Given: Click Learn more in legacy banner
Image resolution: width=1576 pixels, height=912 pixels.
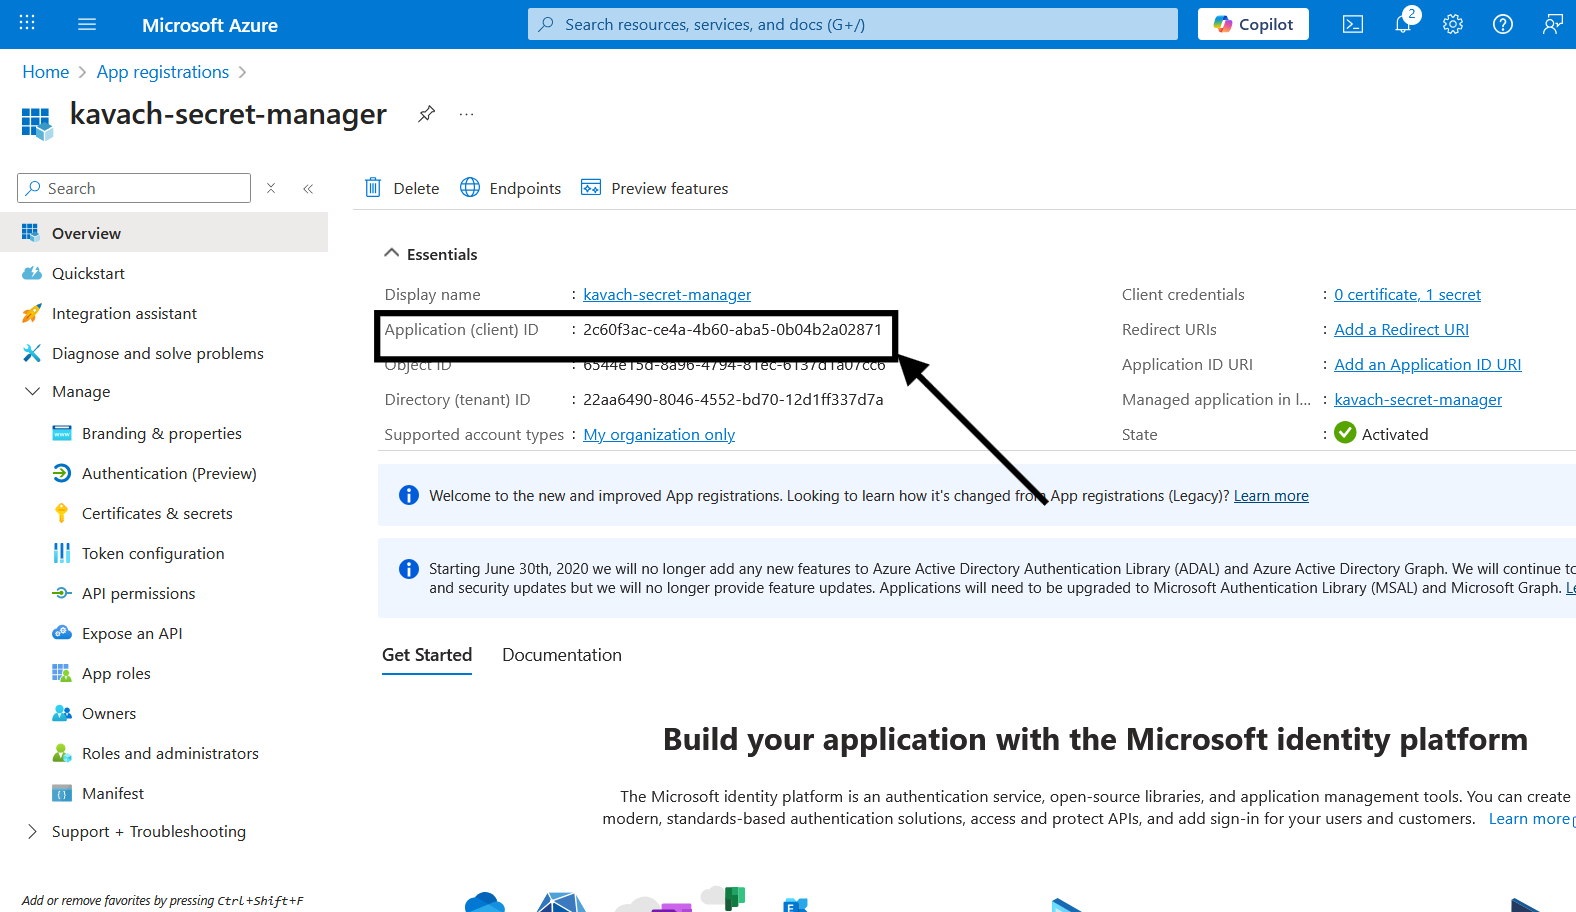Looking at the screenshot, I should [x=1271, y=496].
